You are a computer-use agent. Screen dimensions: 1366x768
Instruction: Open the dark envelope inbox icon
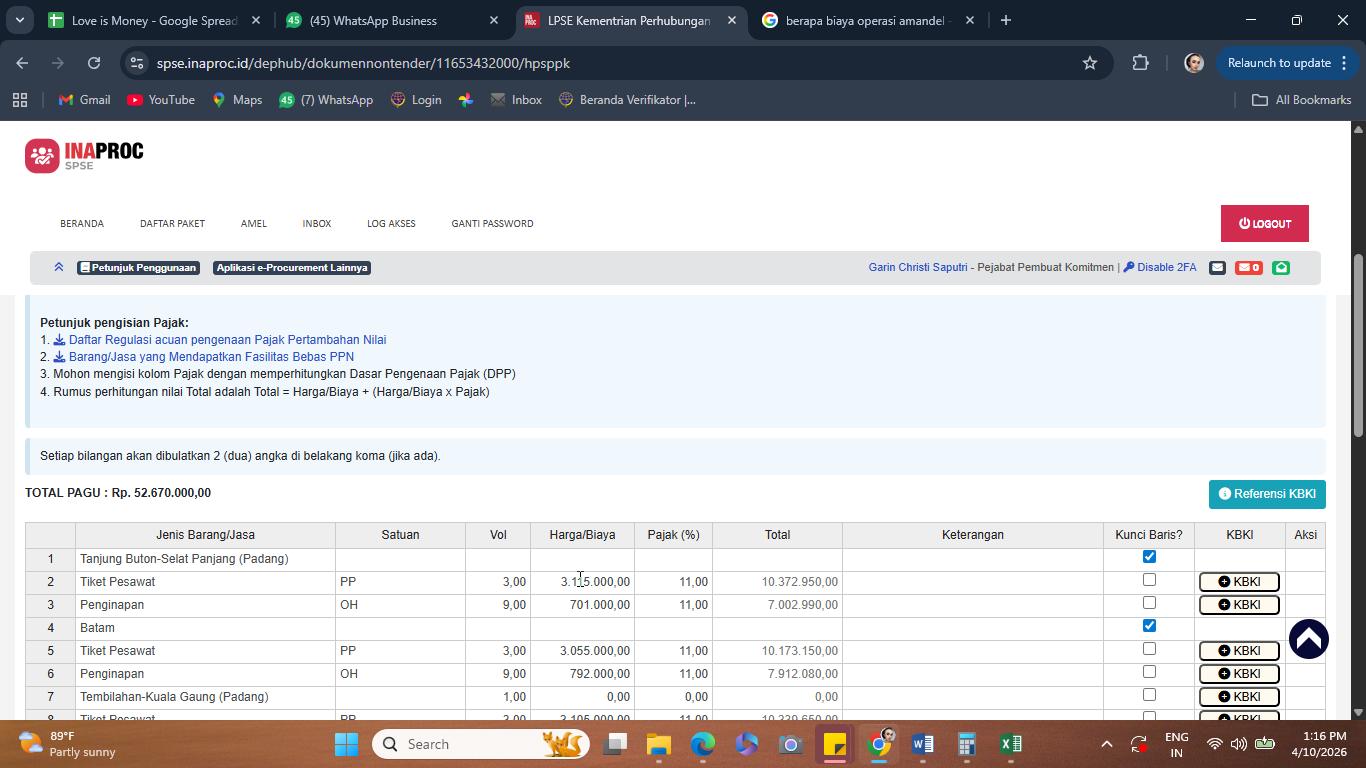click(1217, 267)
